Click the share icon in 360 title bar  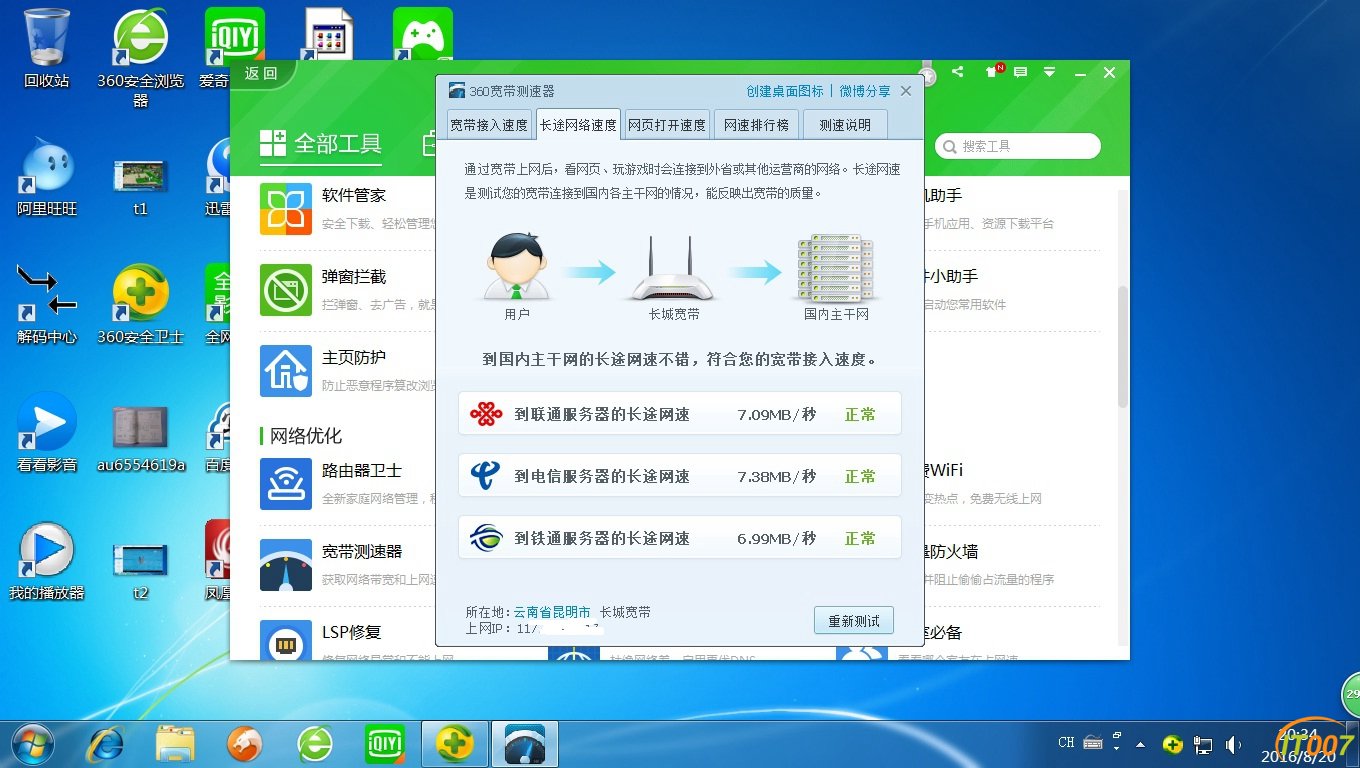(x=957, y=72)
